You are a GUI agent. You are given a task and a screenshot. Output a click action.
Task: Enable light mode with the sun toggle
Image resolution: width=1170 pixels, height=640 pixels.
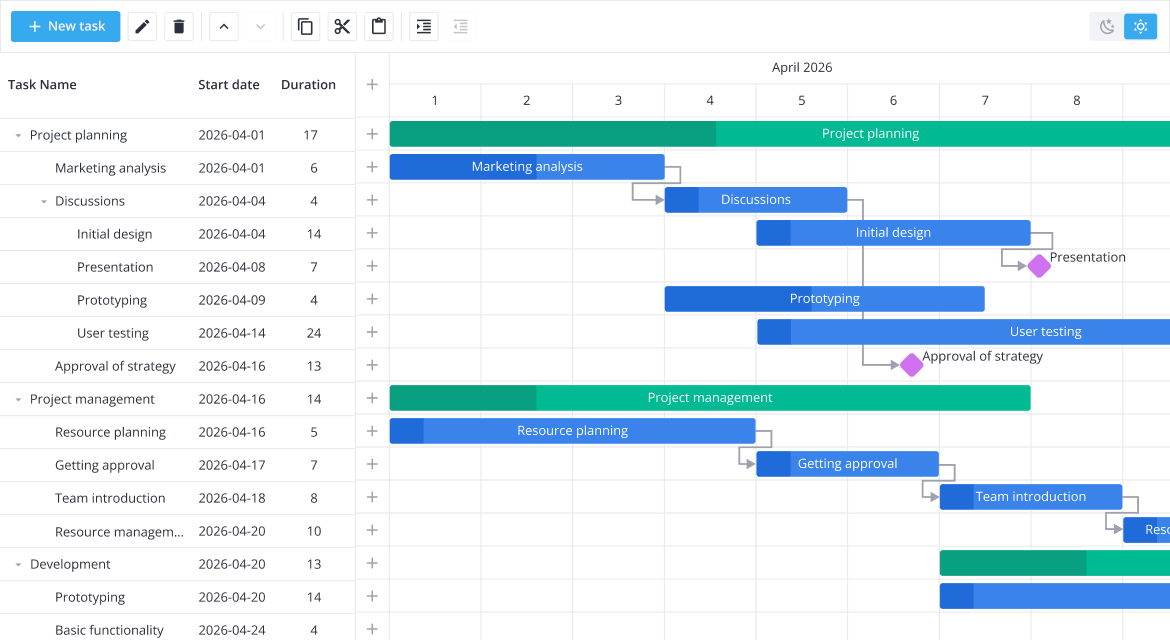1140,26
